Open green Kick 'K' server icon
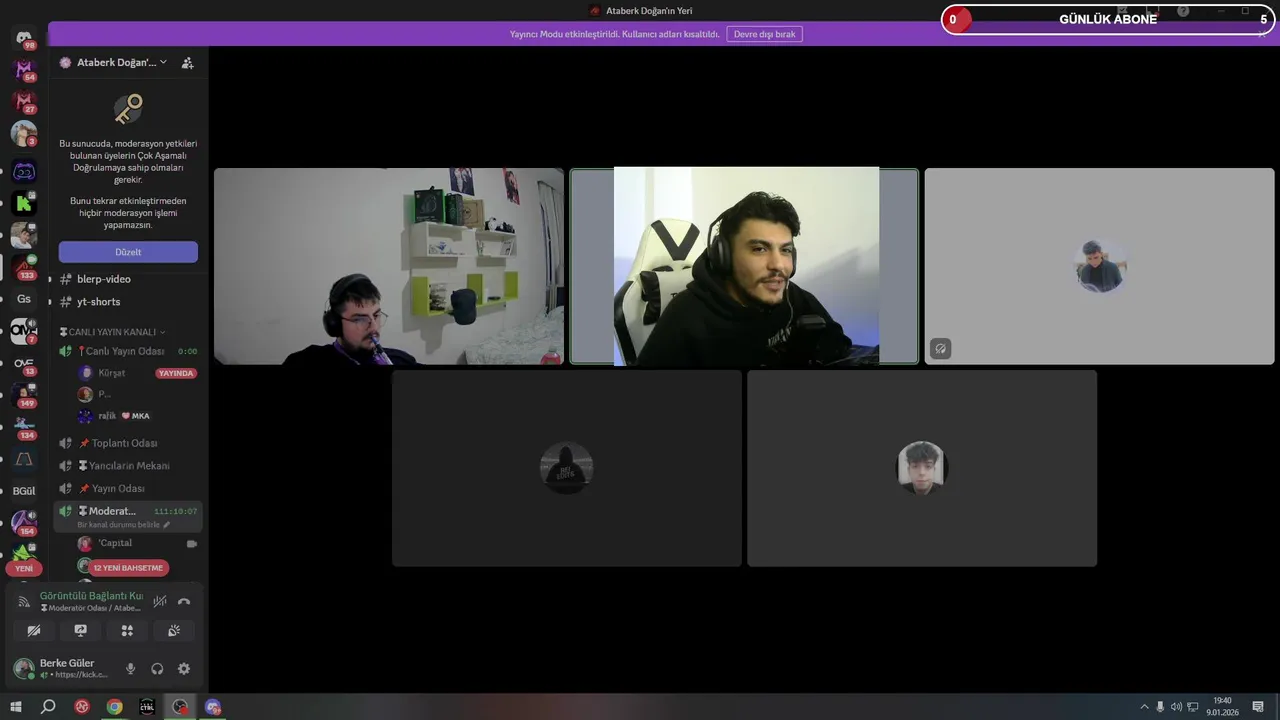This screenshot has height=720, width=1280. point(24,203)
